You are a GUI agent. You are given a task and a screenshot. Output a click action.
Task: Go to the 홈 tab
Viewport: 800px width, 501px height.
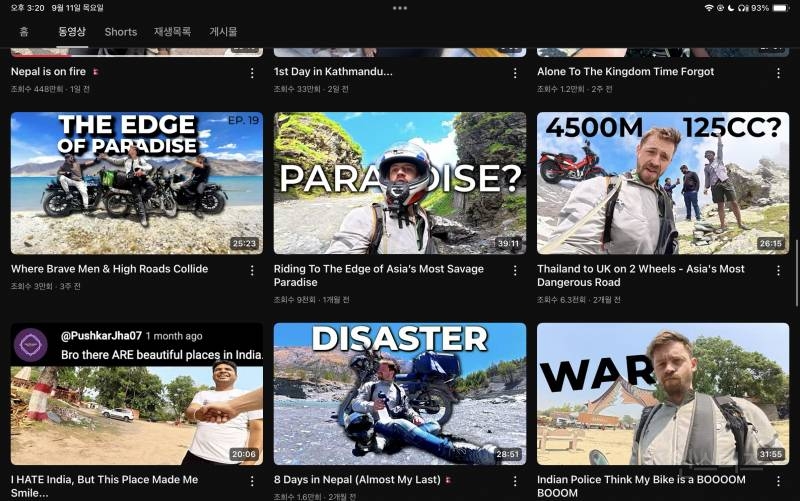coord(24,32)
